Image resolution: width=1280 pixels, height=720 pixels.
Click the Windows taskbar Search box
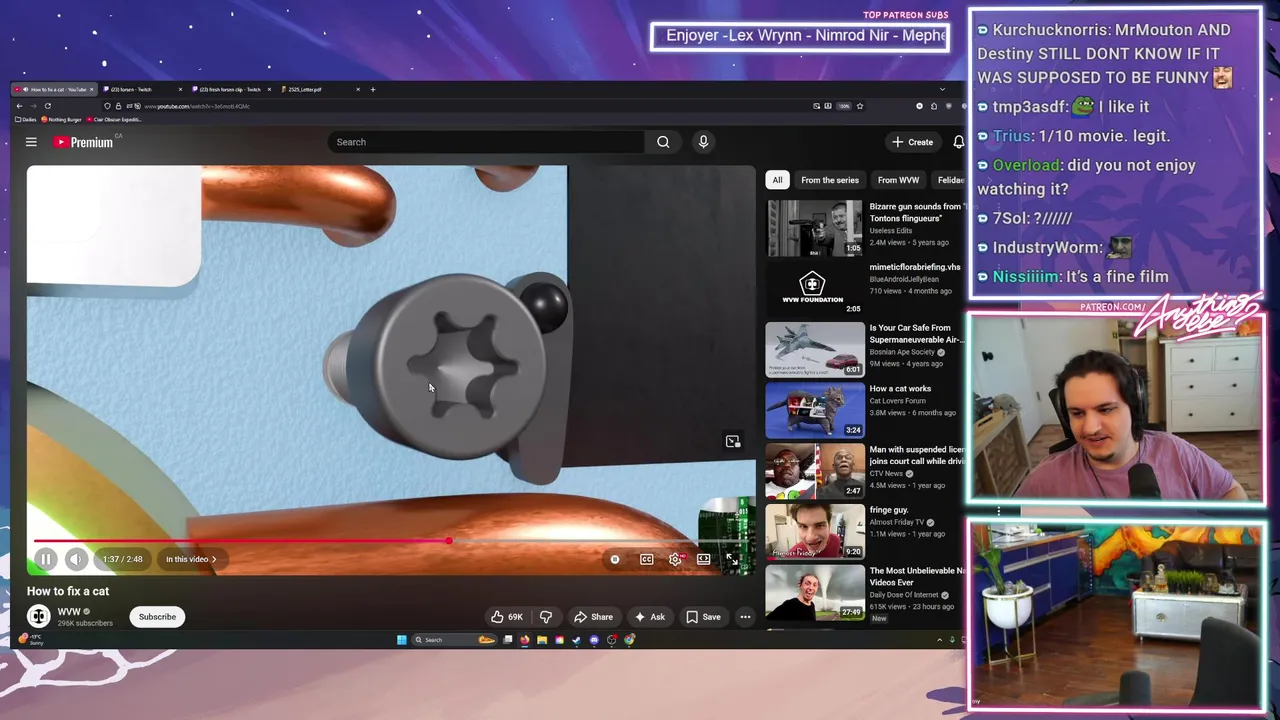(455, 640)
